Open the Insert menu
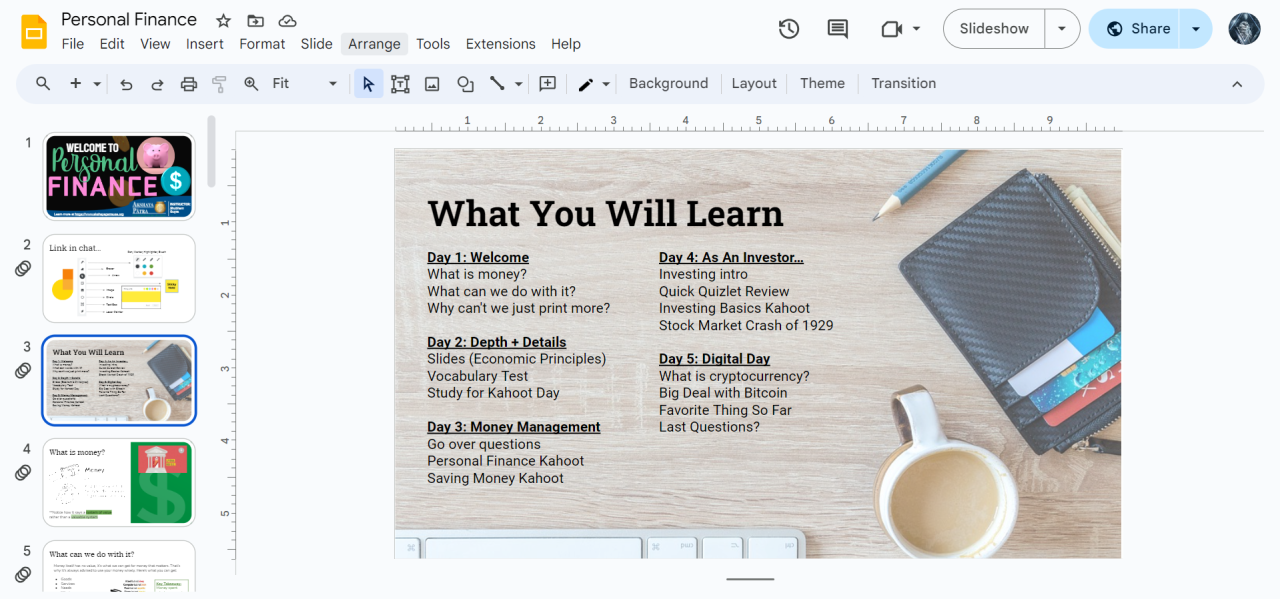The width and height of the screenshot is (1280, 599). click(205, 44)
